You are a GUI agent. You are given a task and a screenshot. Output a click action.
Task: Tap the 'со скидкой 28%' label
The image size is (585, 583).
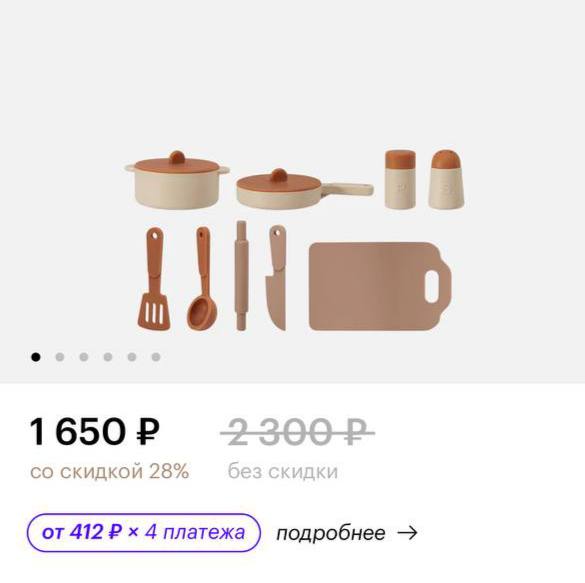click(110, 471)
